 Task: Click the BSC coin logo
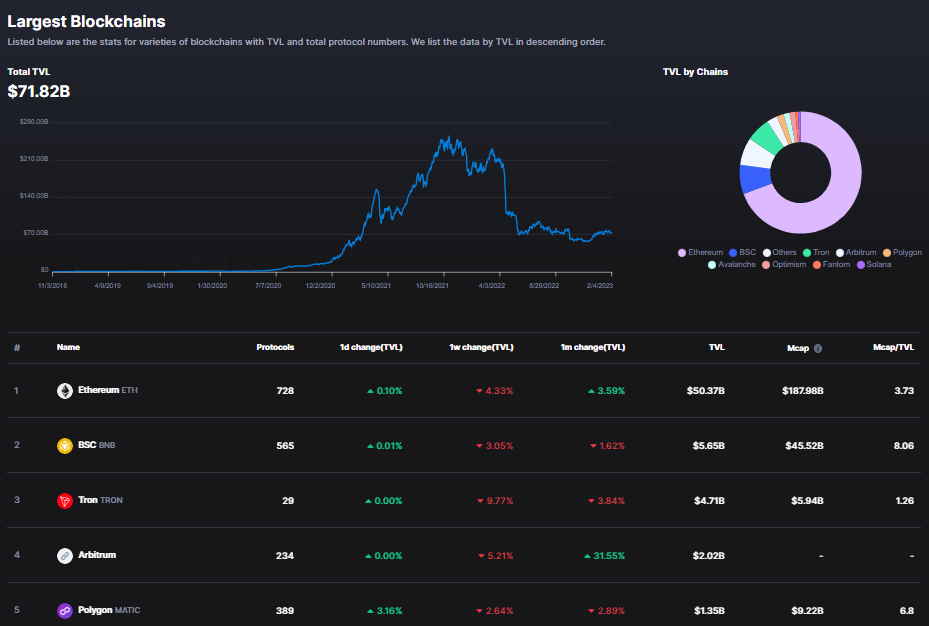pyautogui.click(x=65, y=445)
